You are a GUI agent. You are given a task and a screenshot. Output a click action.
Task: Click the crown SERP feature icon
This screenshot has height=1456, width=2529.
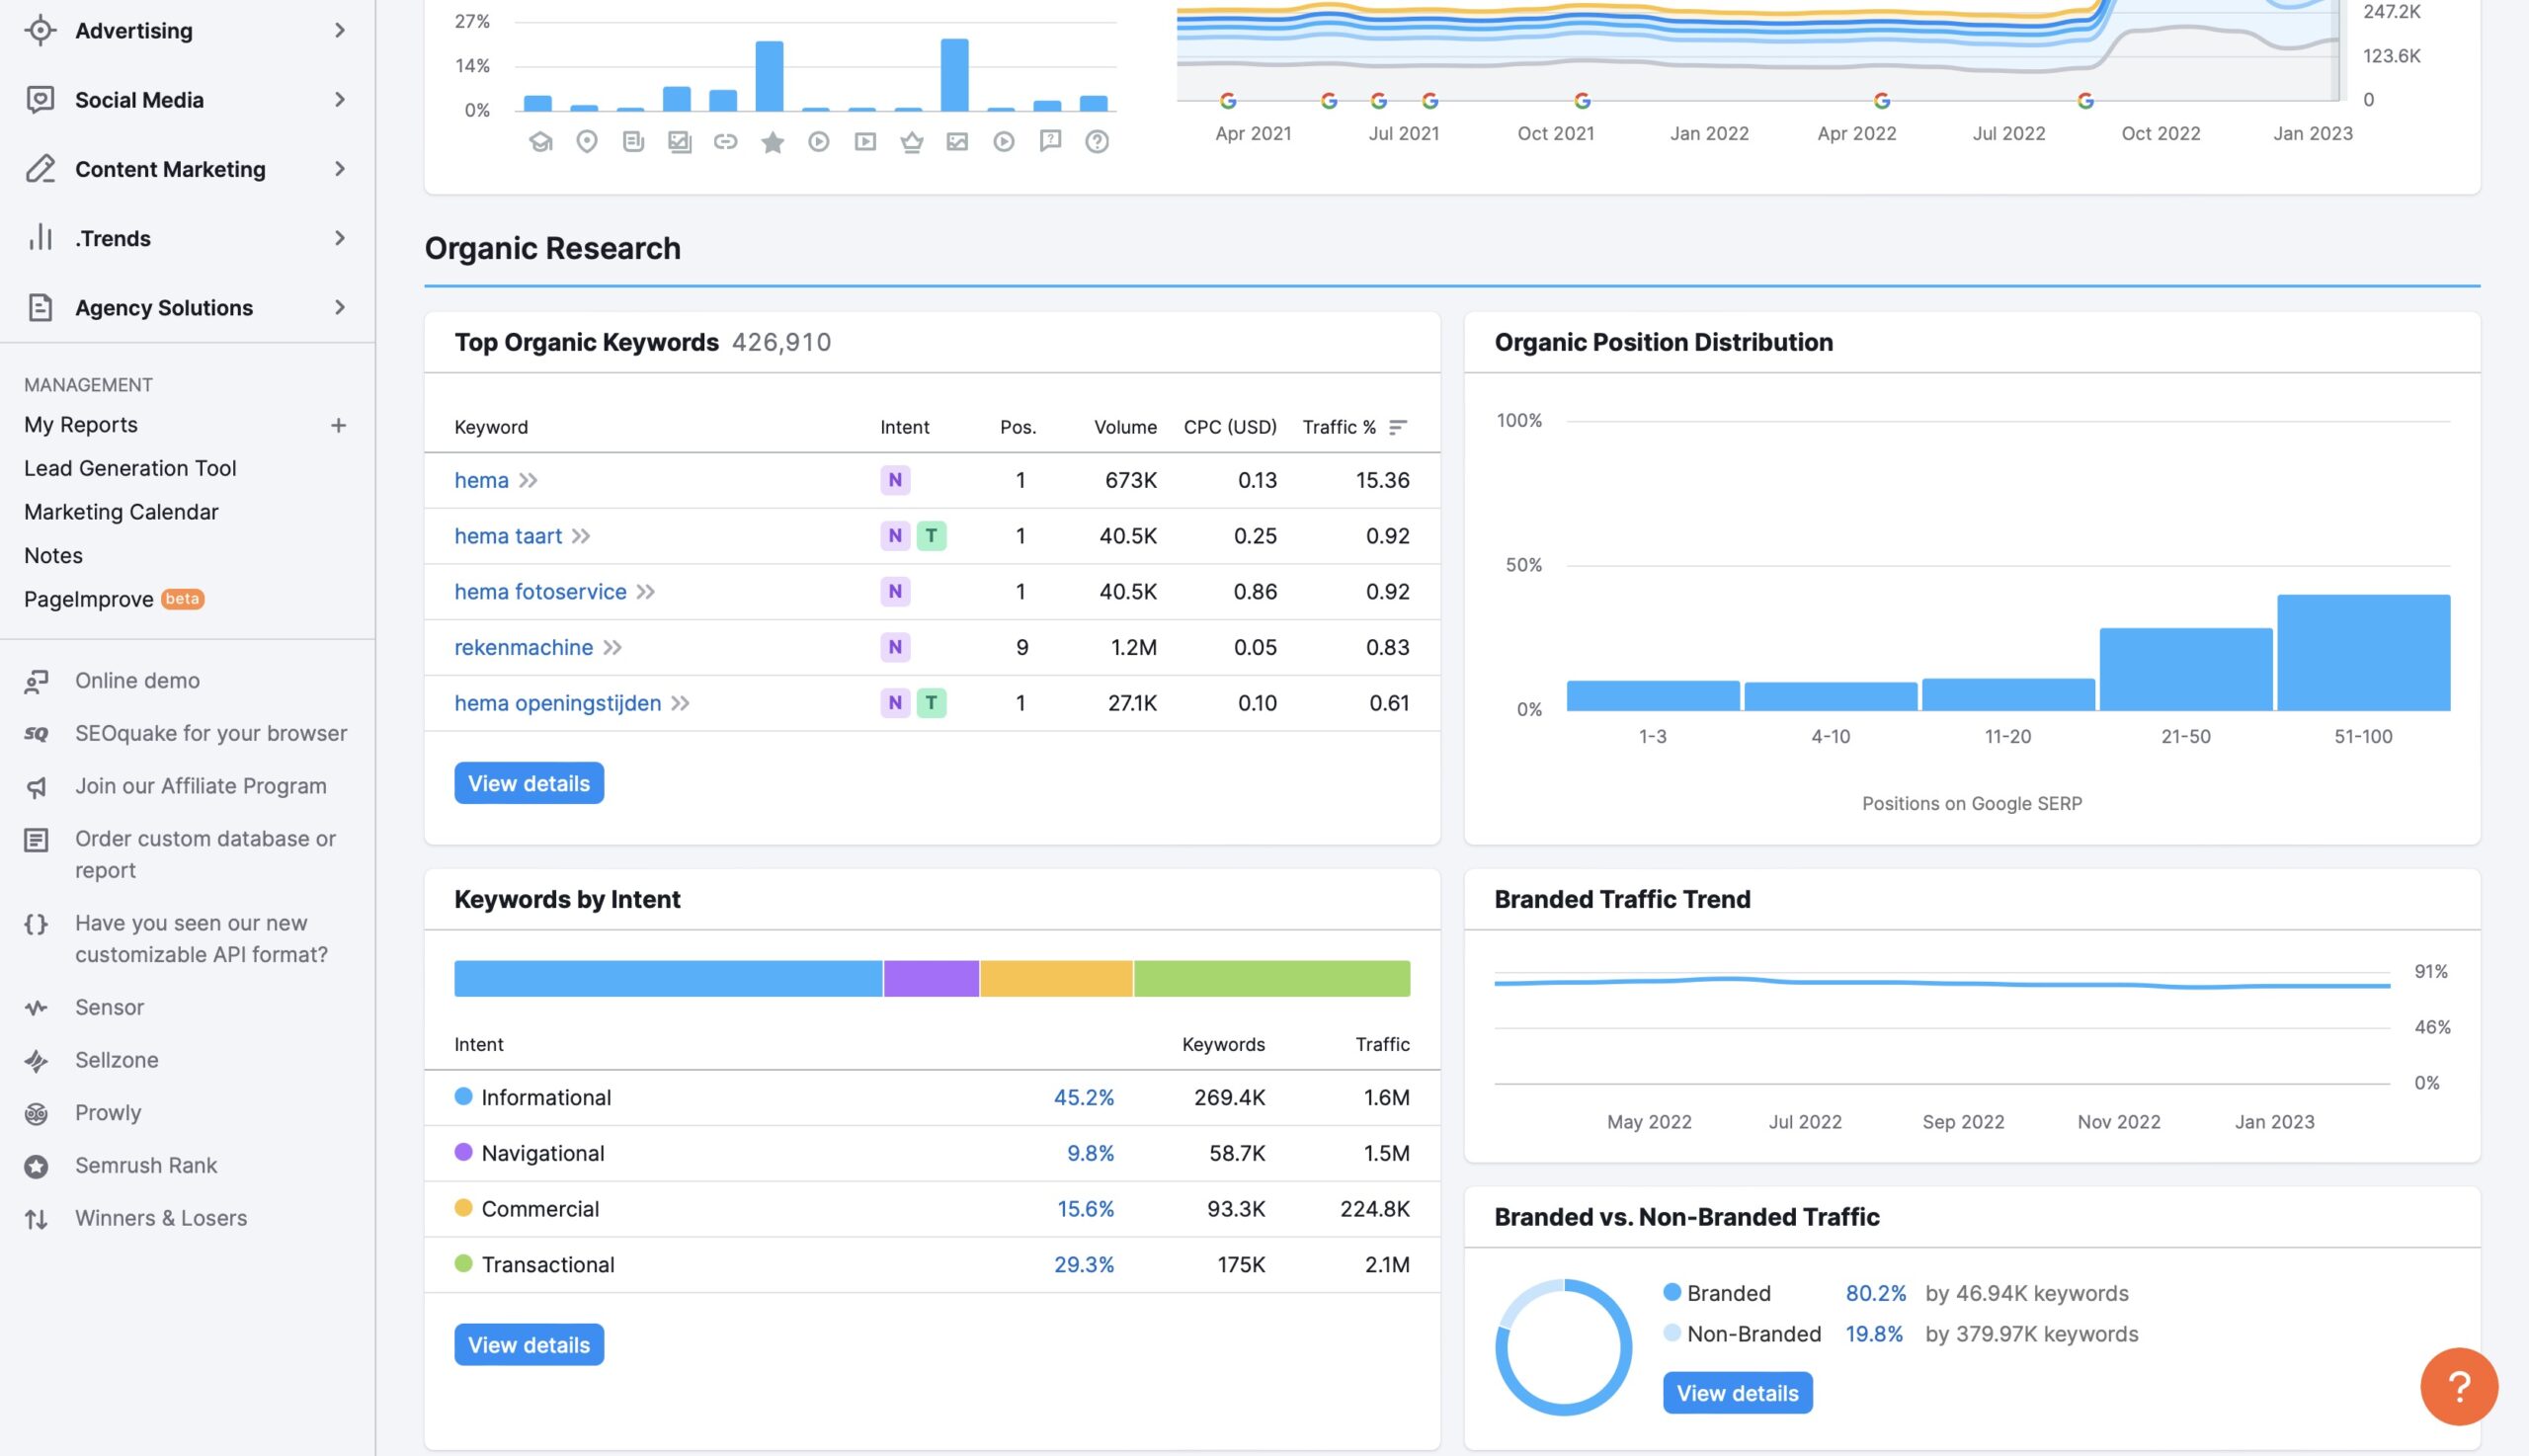click(x=911, y=142)
